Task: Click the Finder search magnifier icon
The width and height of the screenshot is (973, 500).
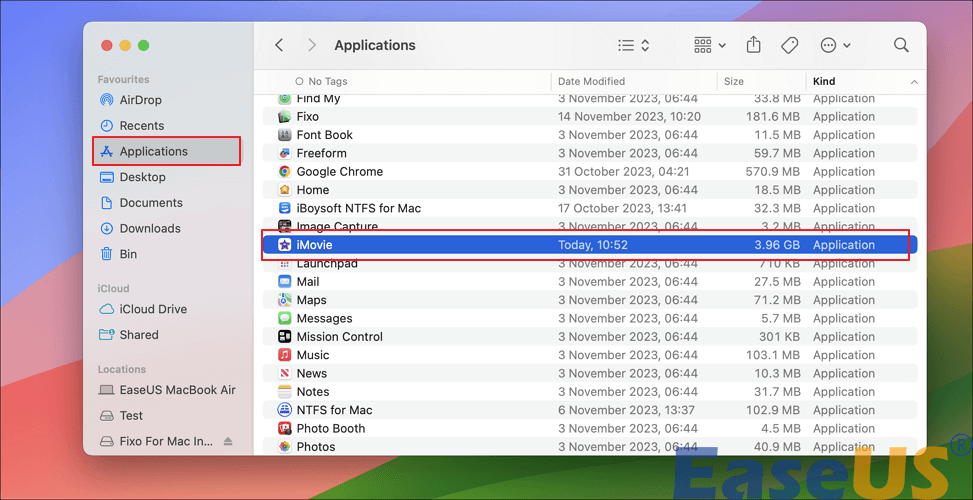Action: point(901,45)
